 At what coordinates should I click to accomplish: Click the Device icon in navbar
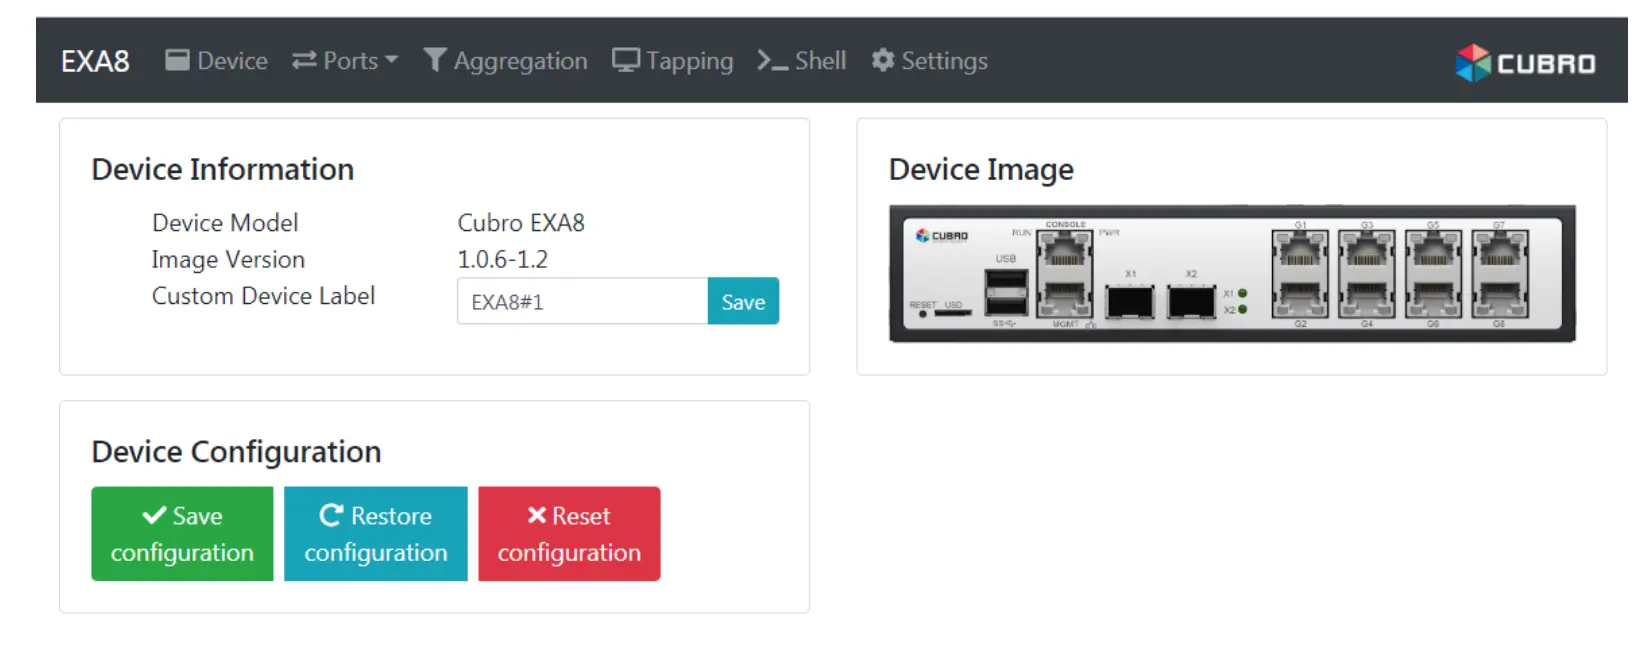(x=177, y=60)
